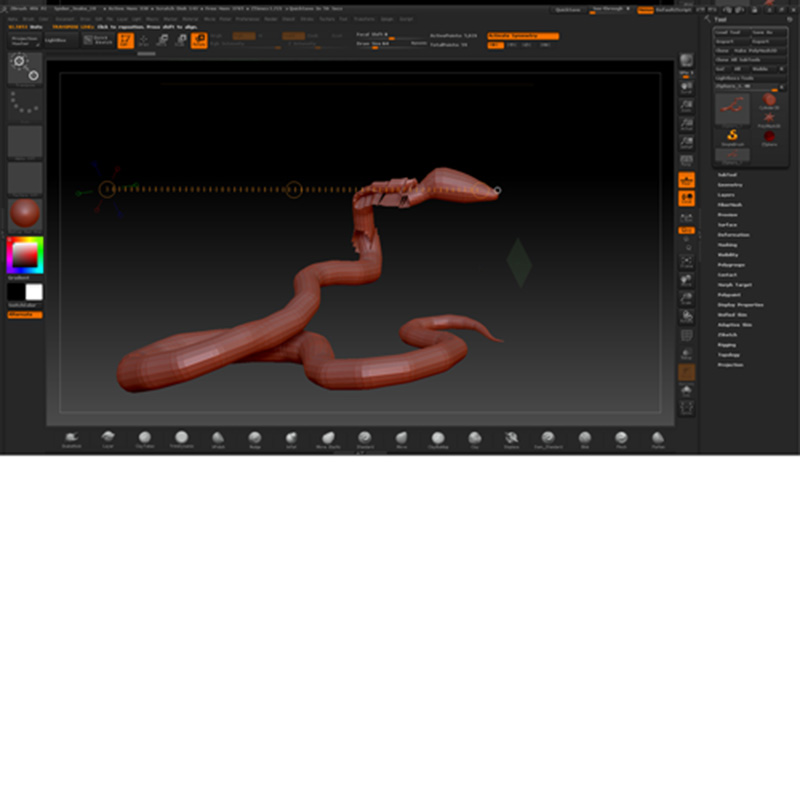Click the Move view icon on right shelf
800x800 pixels.
[x=687, y=280]
